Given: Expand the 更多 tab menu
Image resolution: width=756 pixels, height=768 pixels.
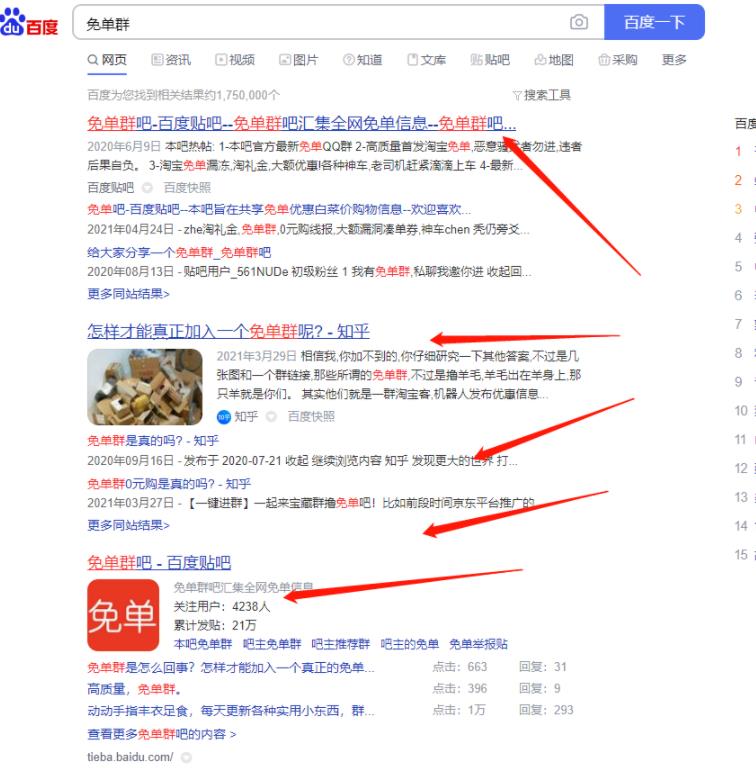Looking at the screenshot, I should pyautogui.click(x=674, y=60).
